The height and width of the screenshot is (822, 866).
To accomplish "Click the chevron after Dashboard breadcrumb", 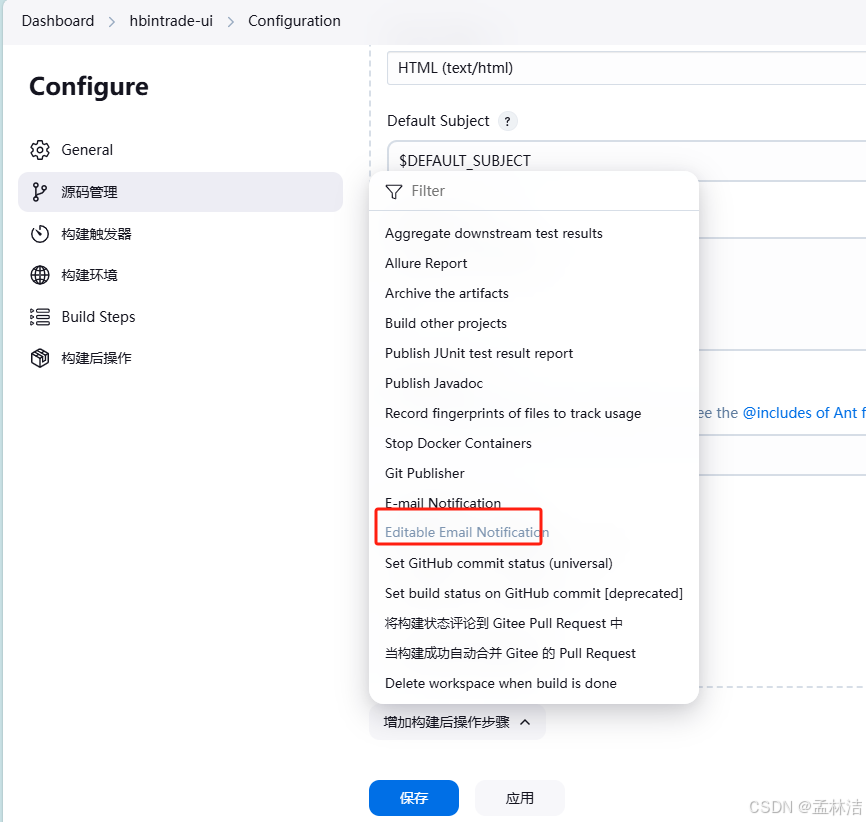I will coord(112,22).
